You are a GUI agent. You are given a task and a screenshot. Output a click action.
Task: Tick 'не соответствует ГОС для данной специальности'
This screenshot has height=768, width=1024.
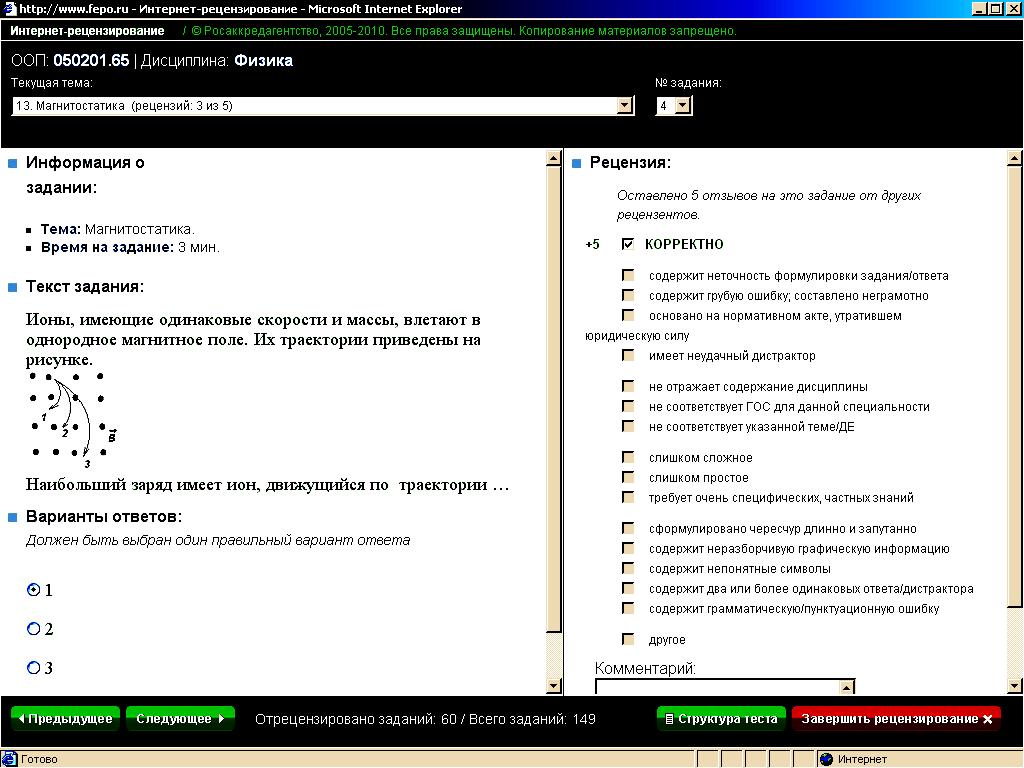coord(628,406)
